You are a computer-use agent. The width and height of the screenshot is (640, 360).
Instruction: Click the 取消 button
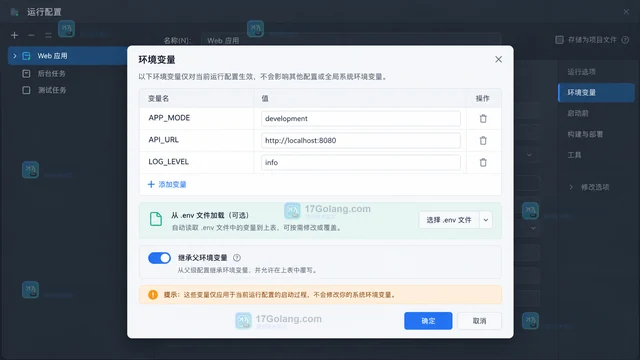coord(479,321)
